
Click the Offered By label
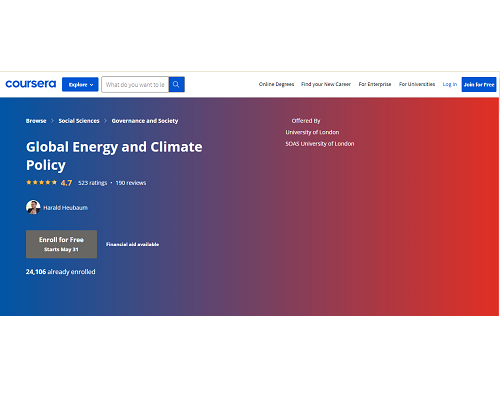306,121
